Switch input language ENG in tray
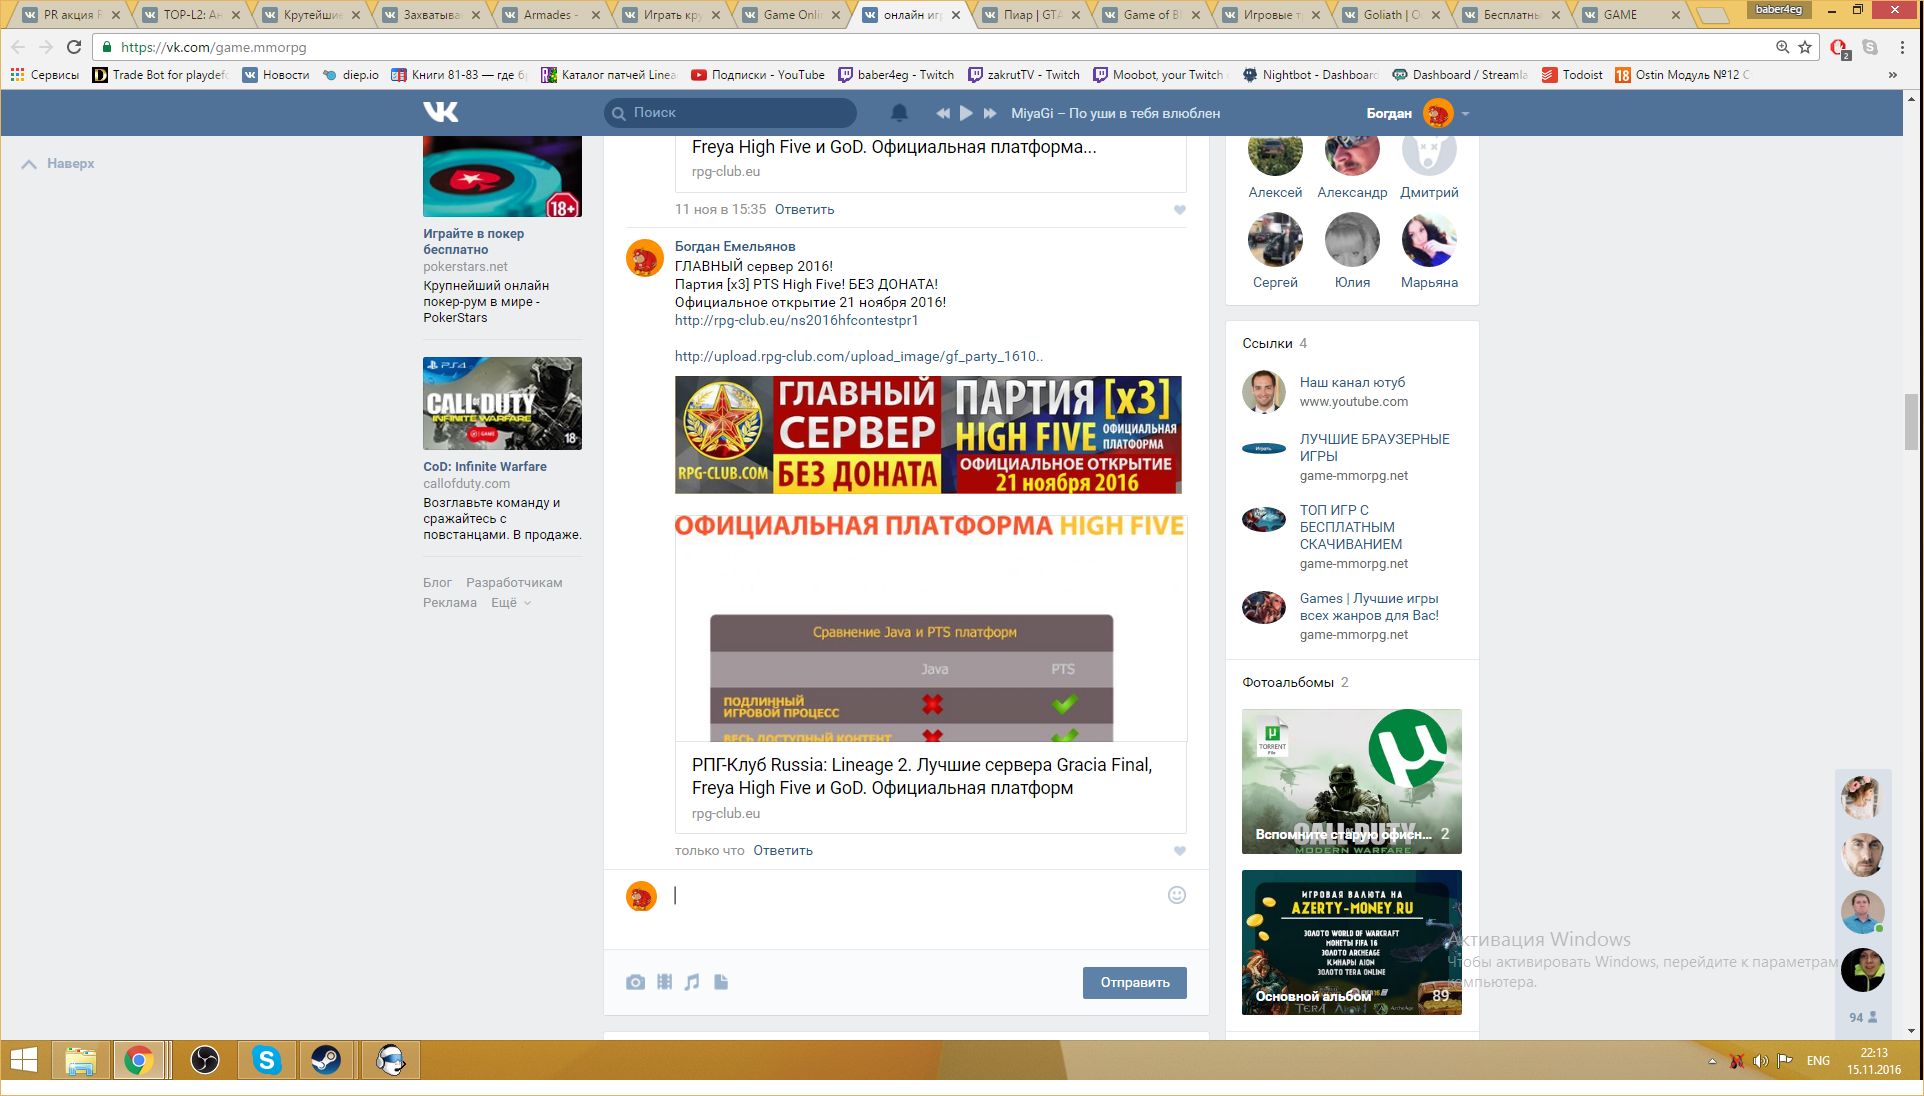Screen dimensions: 1924x1096 (x=1818, y=1061)
